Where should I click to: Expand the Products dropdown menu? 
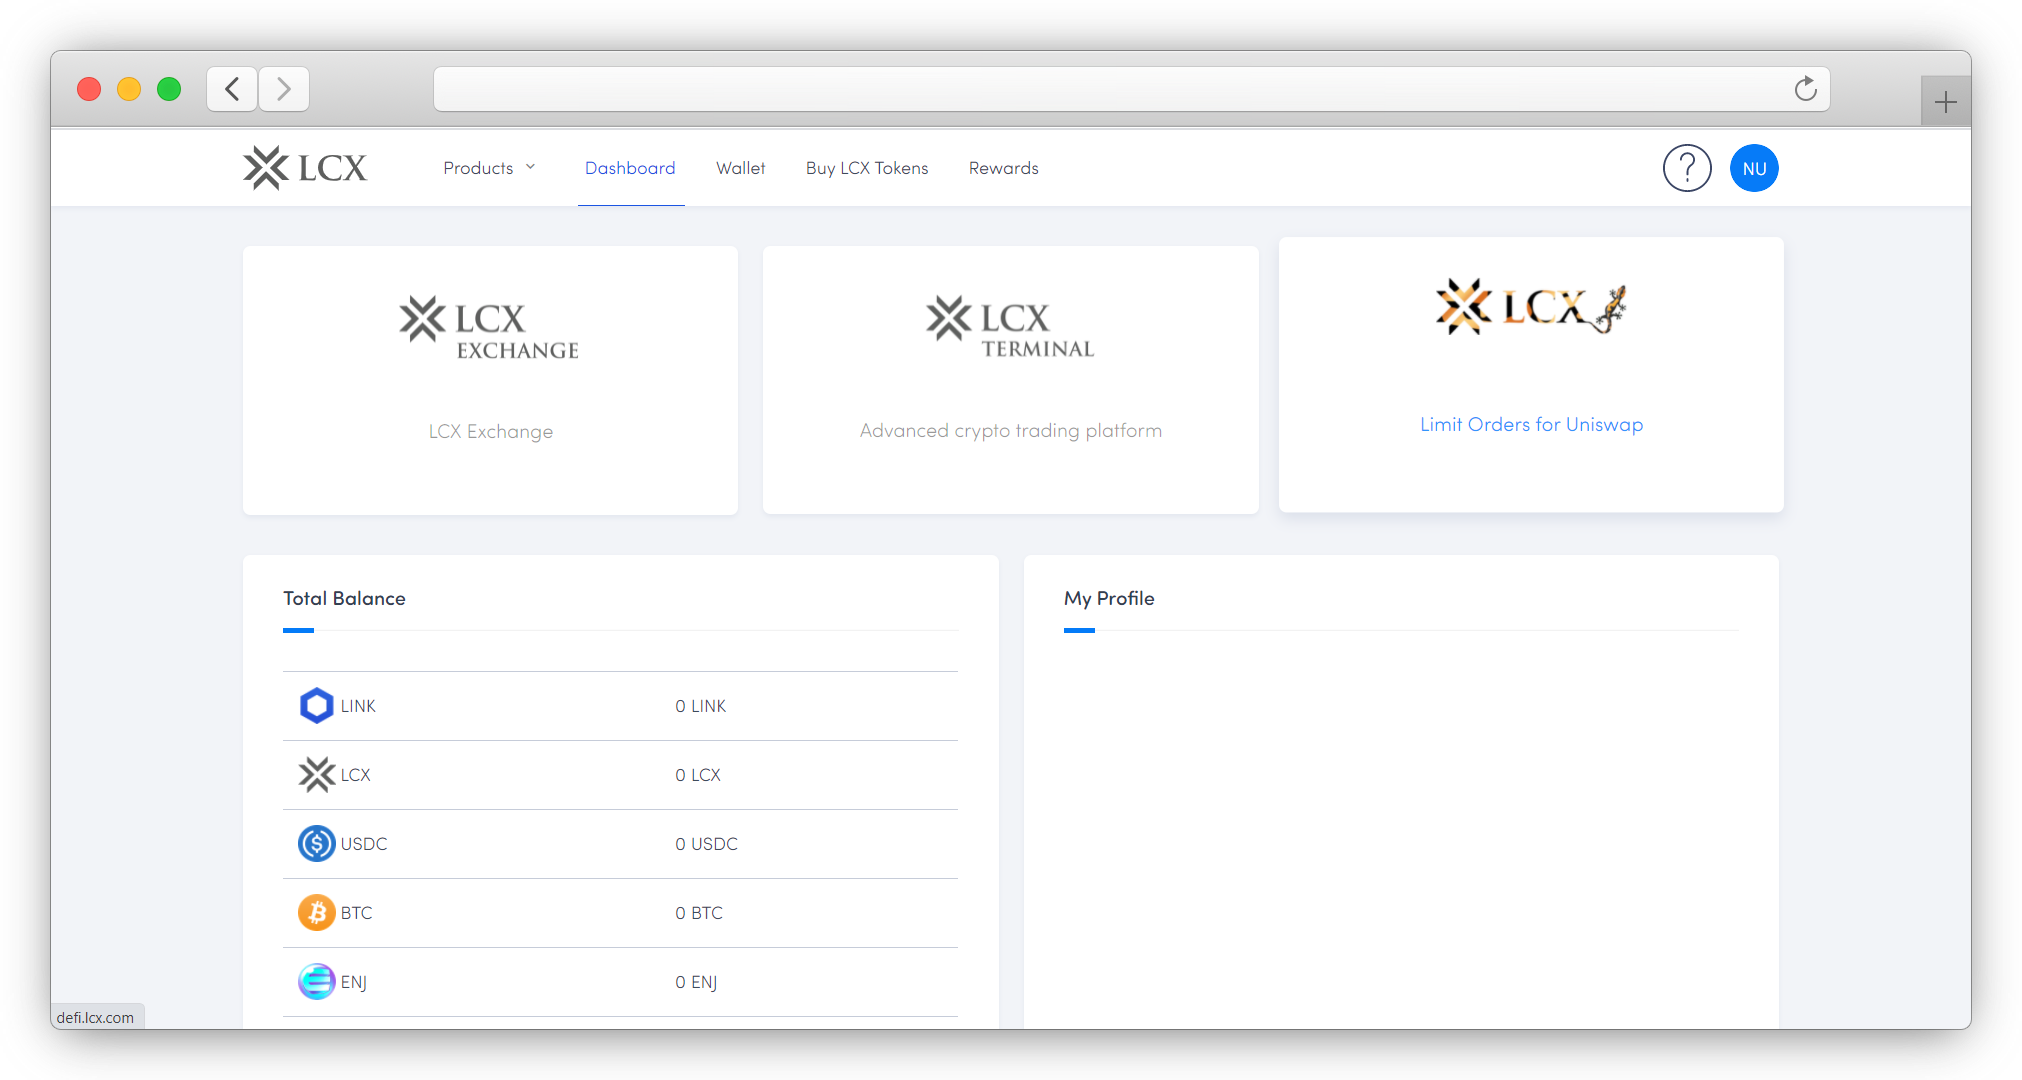pyautogui.click(x=490, y=168)
